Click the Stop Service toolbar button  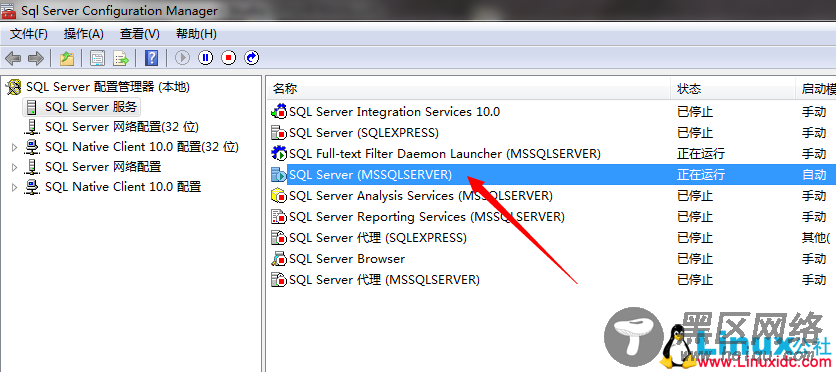229,58
